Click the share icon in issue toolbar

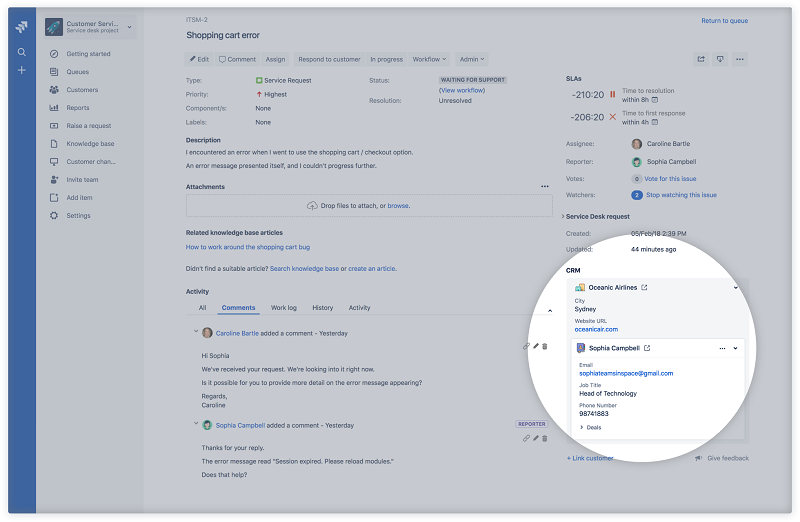[x=701, y=59]
